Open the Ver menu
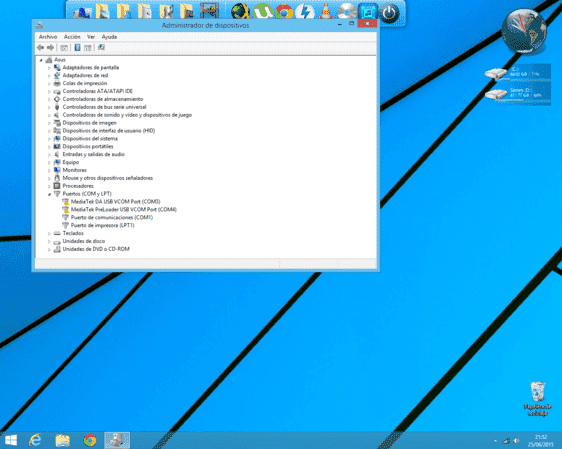 point(91,37)
